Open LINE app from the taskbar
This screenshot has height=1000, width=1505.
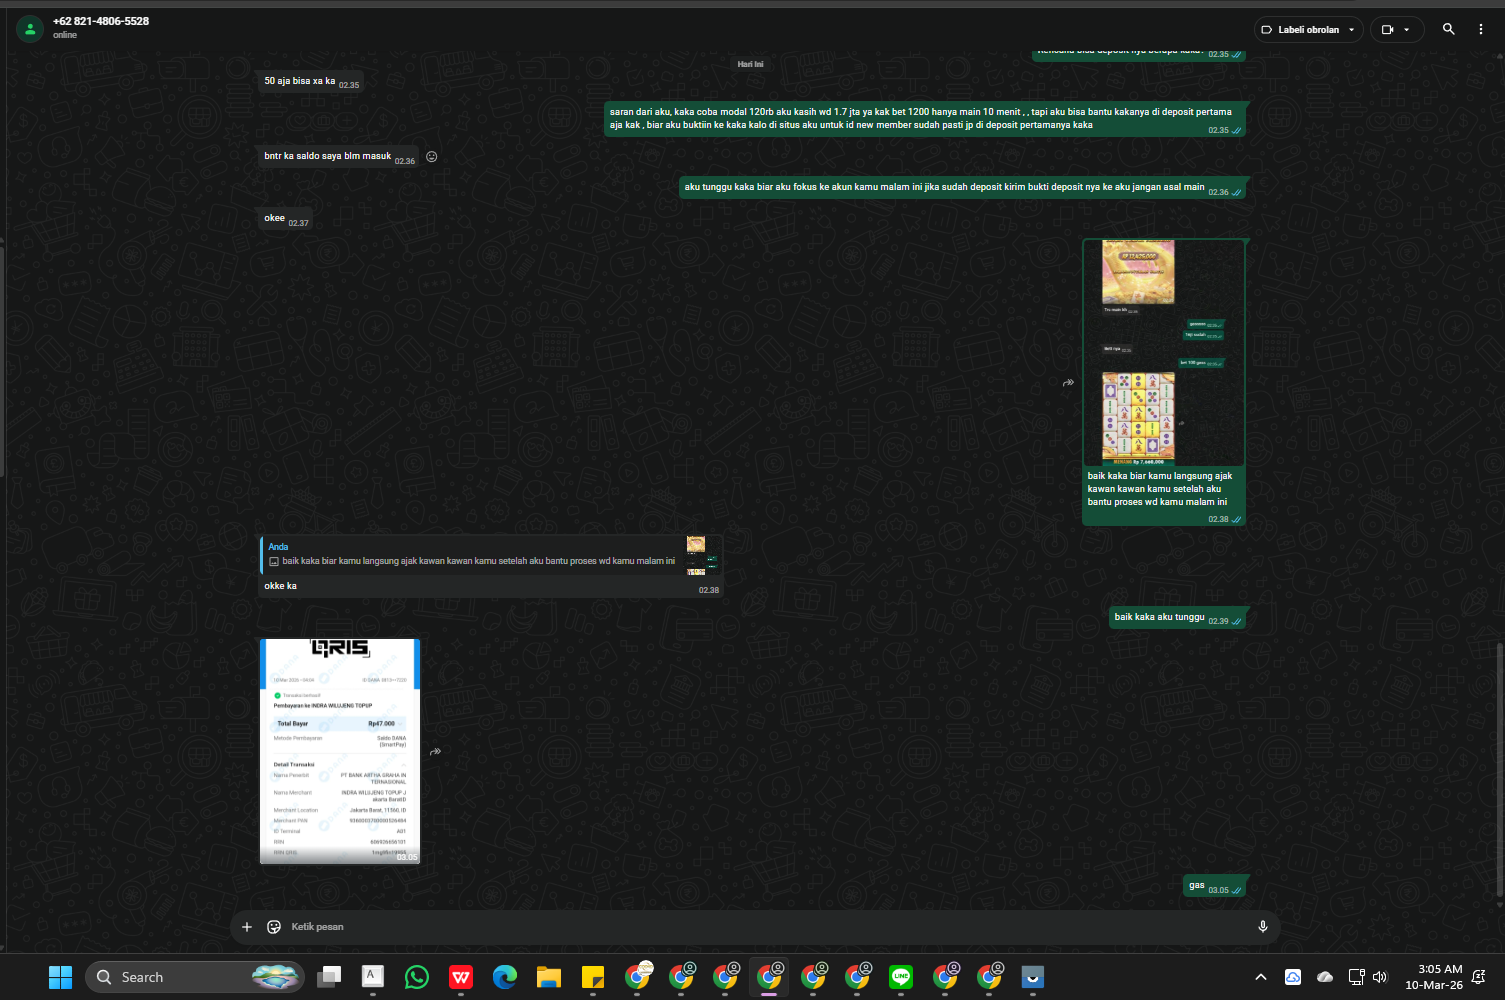click(x=901, y=977)
